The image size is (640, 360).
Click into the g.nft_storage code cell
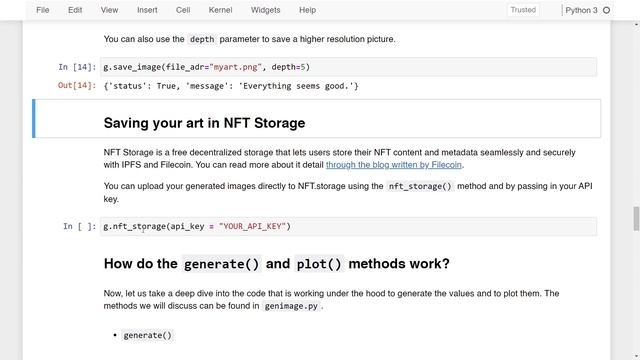pos(349,226)
